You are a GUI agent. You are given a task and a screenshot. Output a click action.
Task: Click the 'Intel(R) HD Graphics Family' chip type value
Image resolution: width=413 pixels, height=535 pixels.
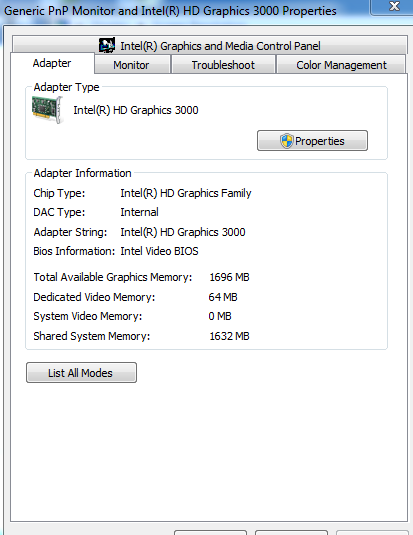tap(186, 193)
